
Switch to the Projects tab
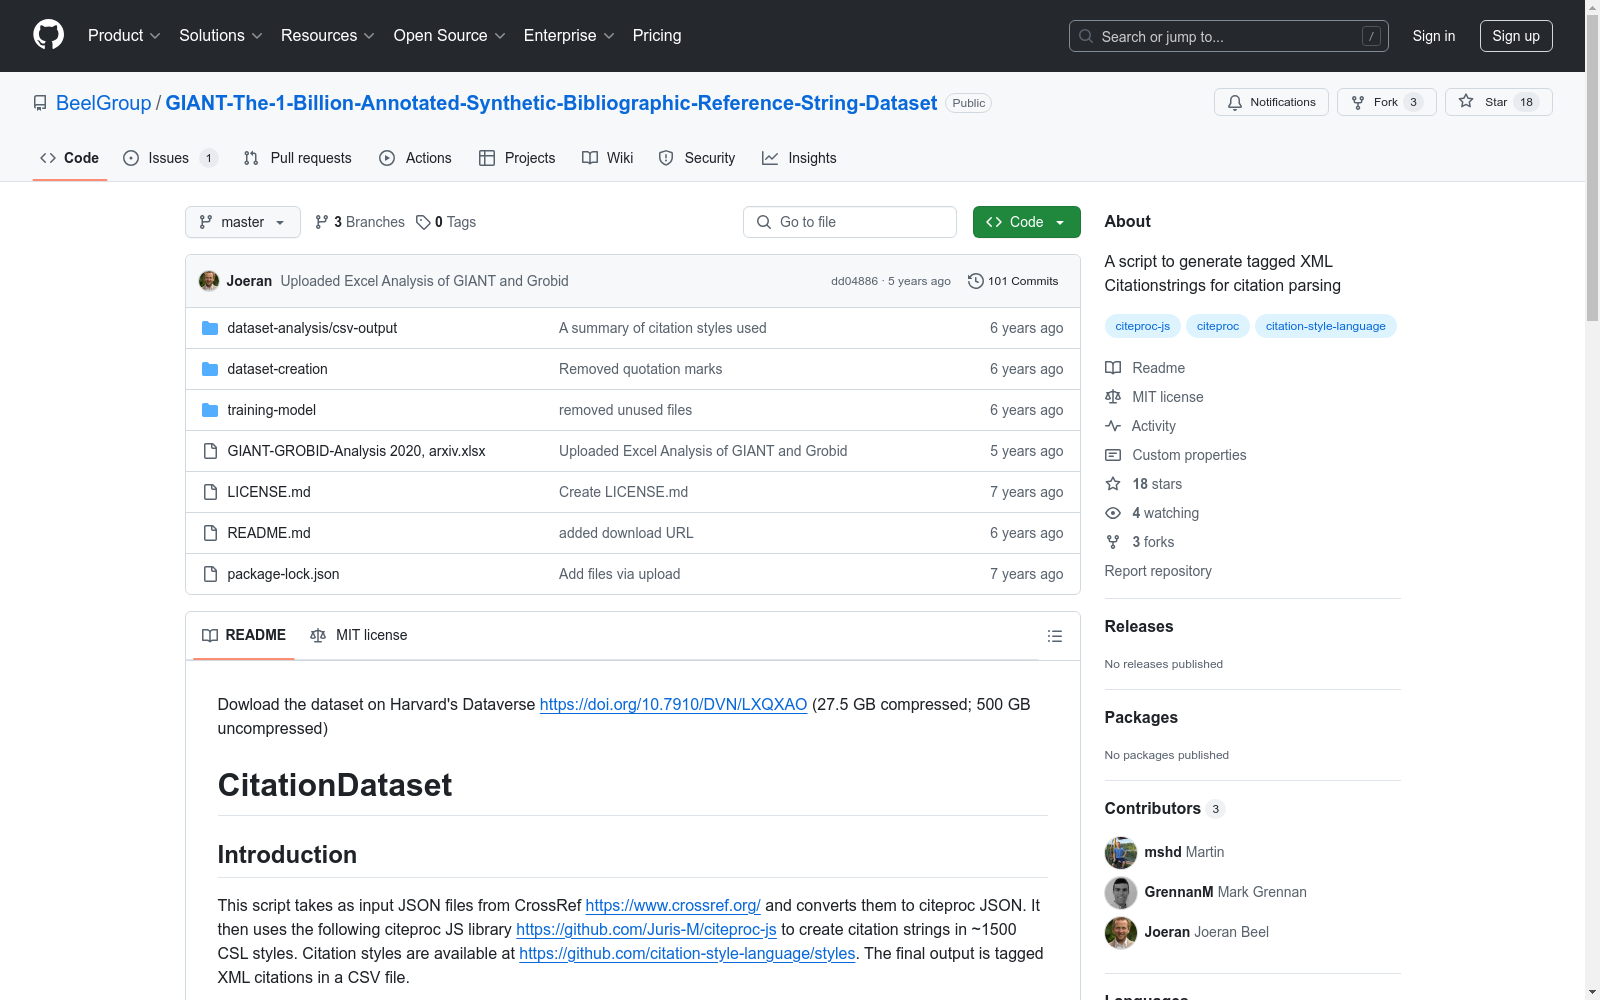[517, 158]
